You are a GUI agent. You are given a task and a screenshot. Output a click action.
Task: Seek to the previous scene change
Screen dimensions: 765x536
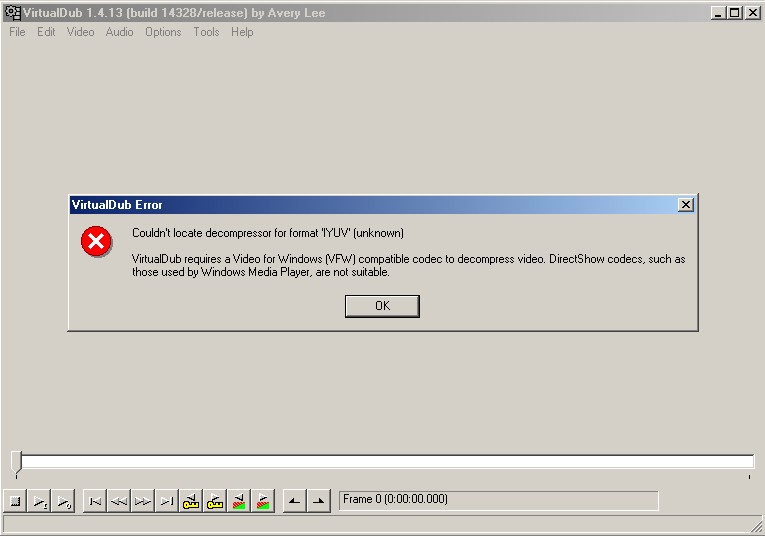click(239, 501)
